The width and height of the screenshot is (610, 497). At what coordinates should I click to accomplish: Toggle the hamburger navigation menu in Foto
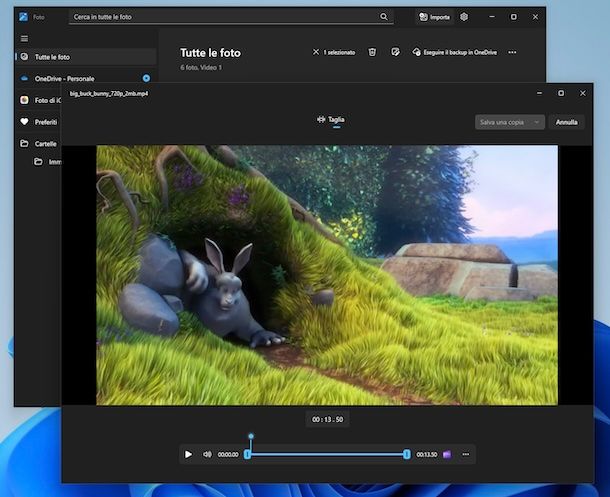[25, 38]
